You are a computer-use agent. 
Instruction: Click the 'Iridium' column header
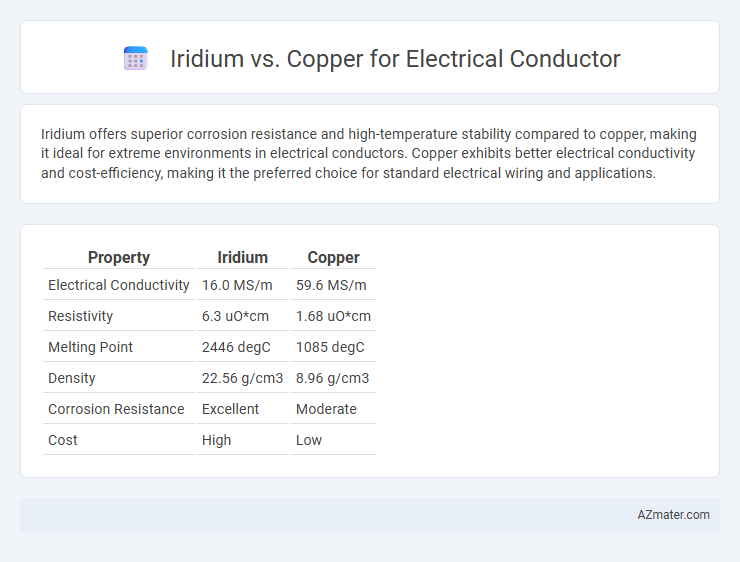pyautogui.click(x=243, y=257)
